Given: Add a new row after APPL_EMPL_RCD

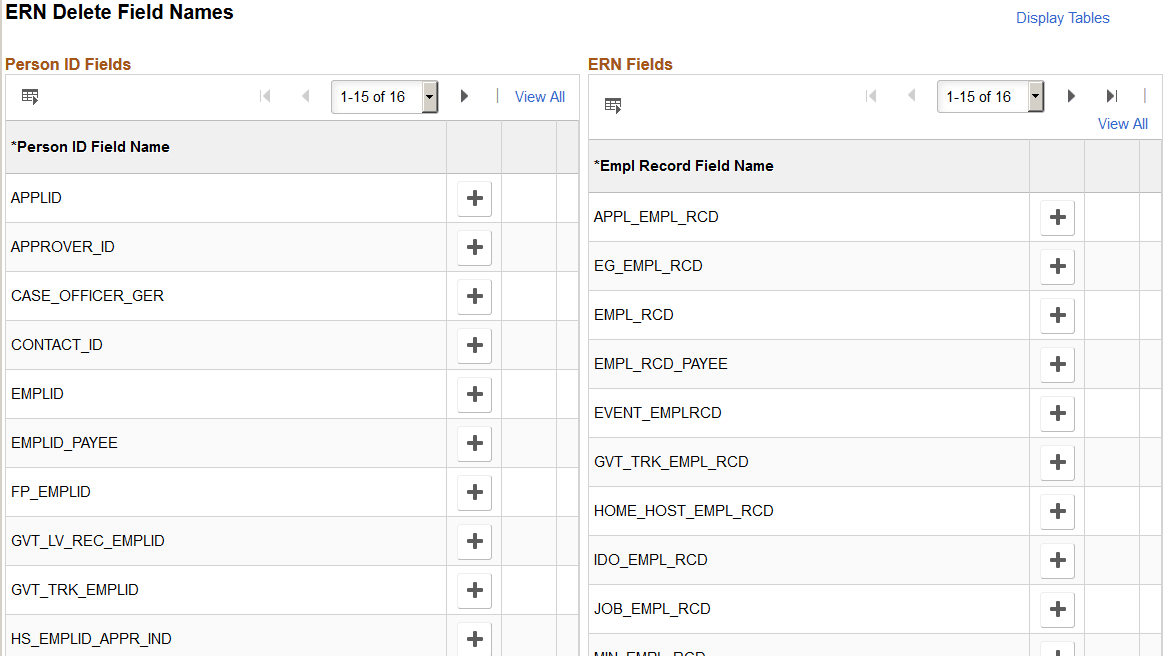Looking at the screenshot, I should (x=1057, y=217).
